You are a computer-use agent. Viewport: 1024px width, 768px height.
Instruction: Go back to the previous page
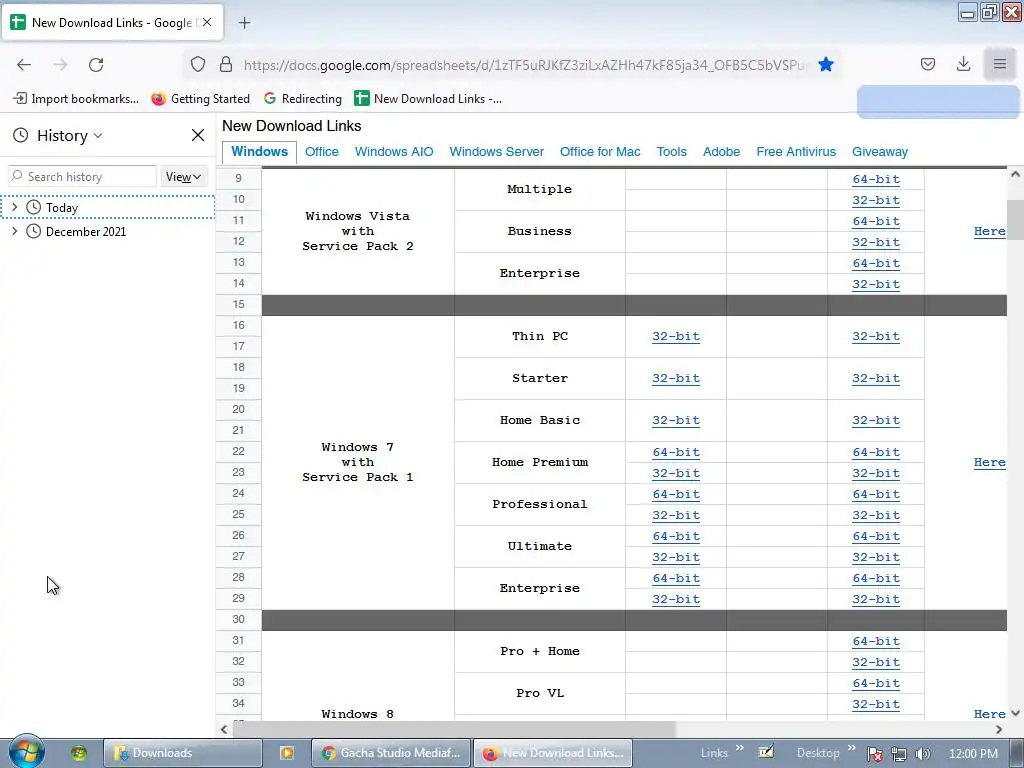pyautogui.click(x=24, y=65)
